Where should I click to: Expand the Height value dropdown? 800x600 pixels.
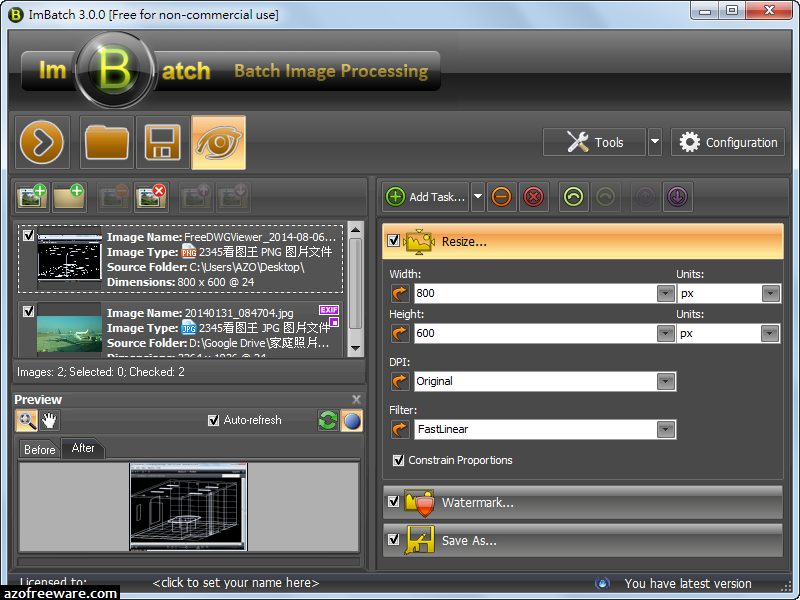[665, 333]
